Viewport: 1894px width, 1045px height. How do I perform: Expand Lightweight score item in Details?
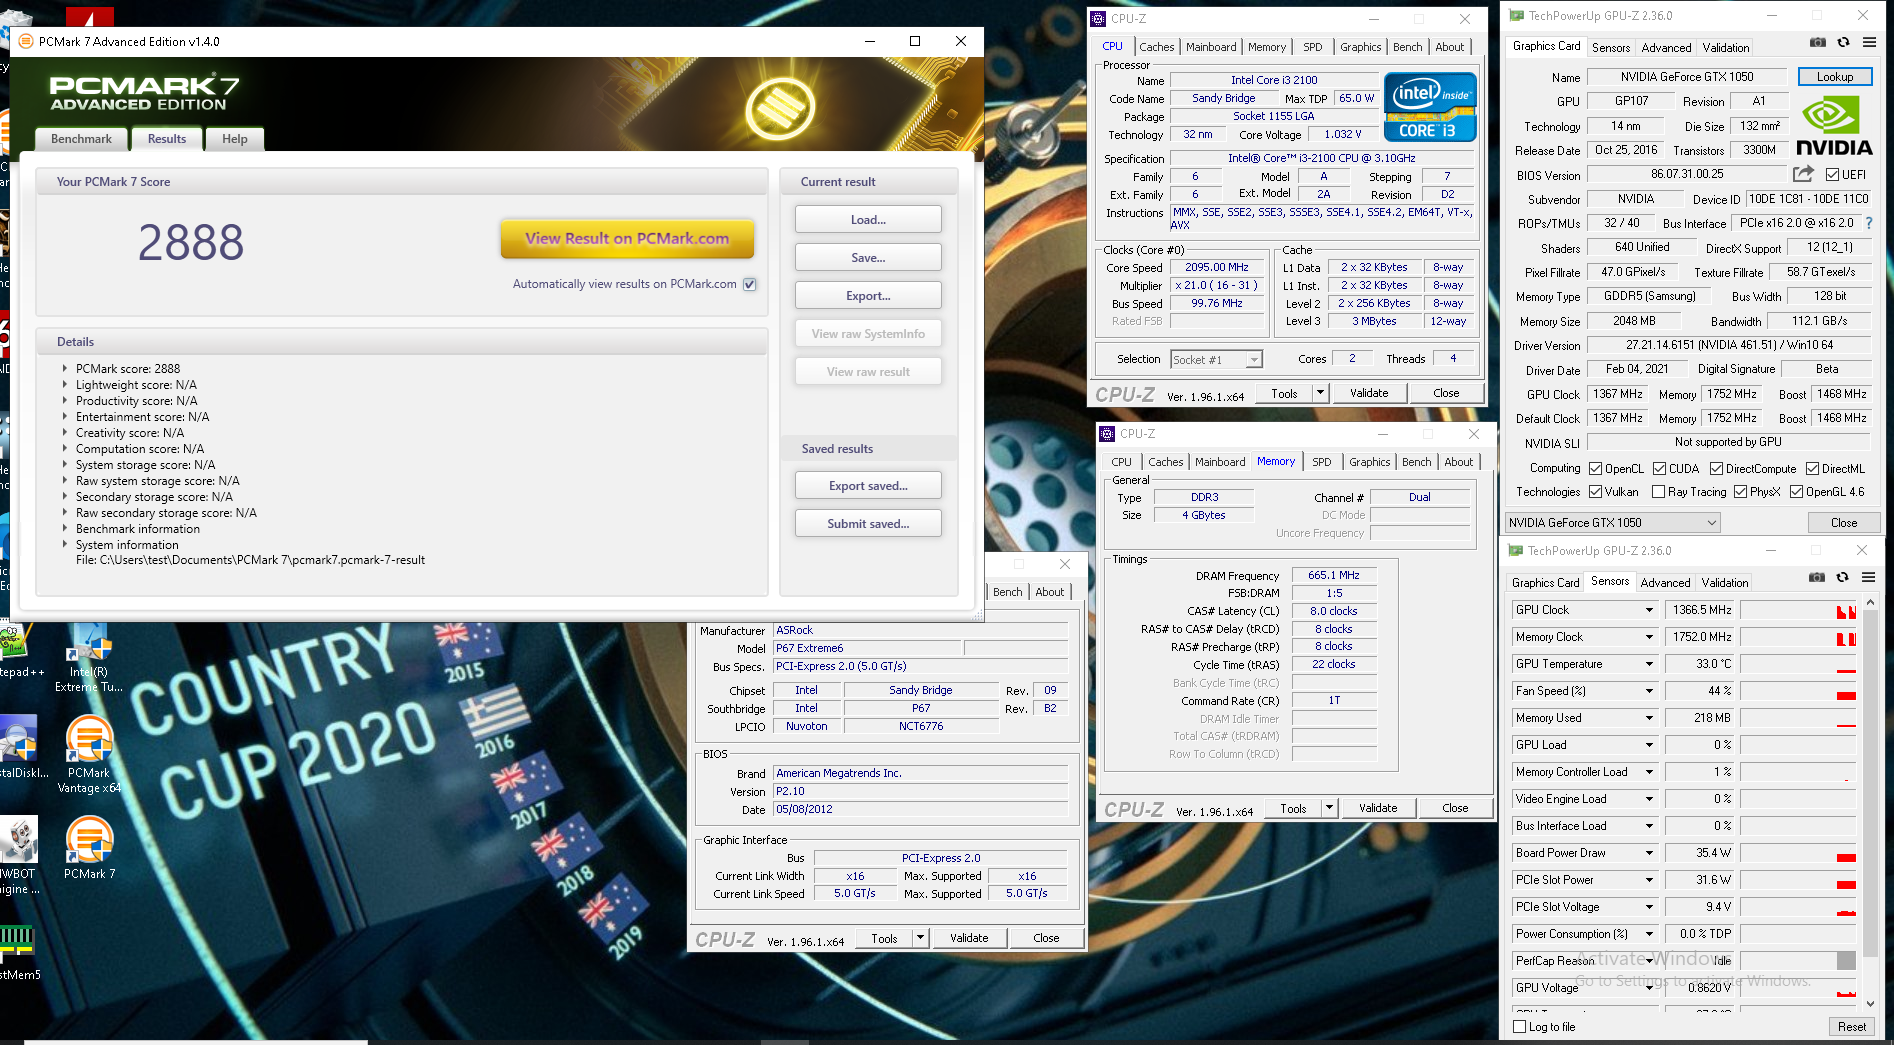point(65,384)
